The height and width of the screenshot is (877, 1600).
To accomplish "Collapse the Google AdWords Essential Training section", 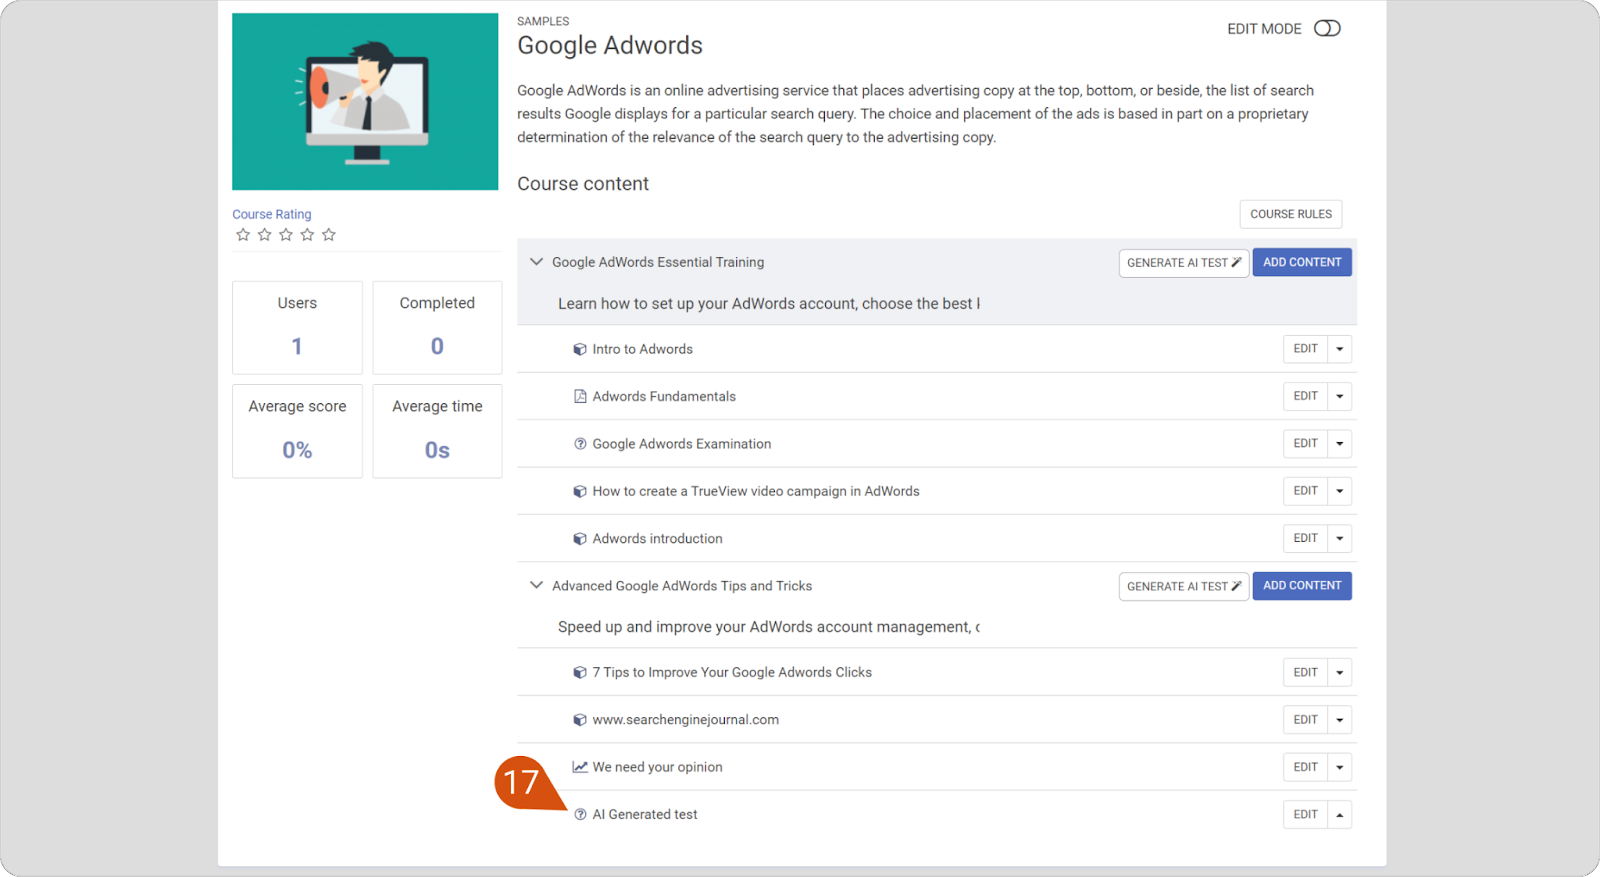I will [x=536, y=262].
